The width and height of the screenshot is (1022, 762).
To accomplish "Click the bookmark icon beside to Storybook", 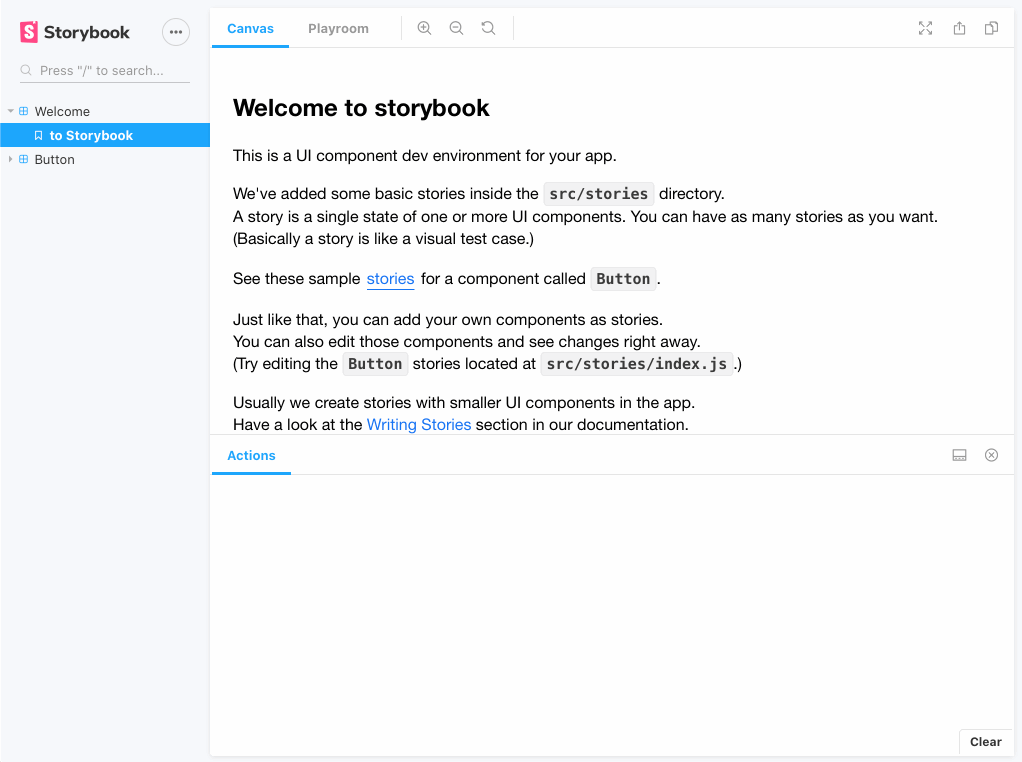I will coord(38,136).
